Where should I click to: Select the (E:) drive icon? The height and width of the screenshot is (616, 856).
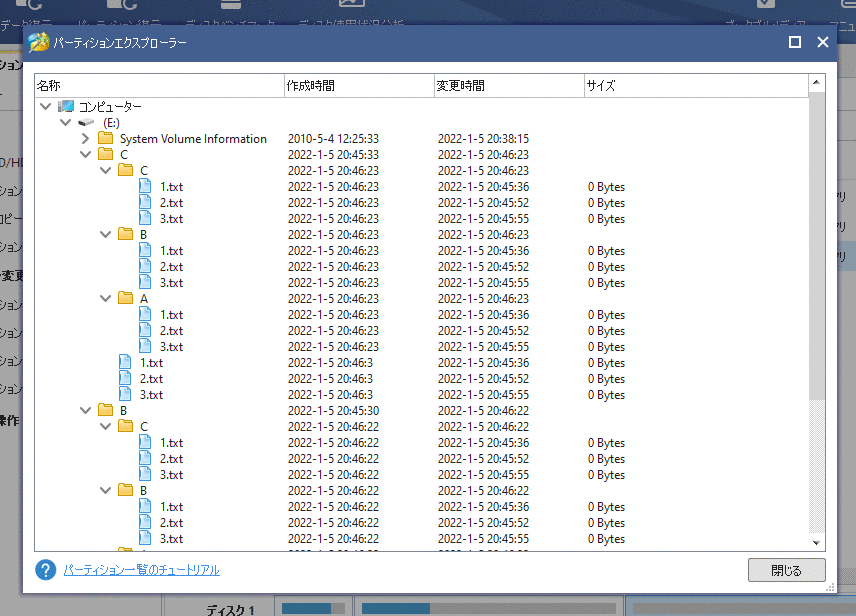pyautogui.click(x=87, y=122)
